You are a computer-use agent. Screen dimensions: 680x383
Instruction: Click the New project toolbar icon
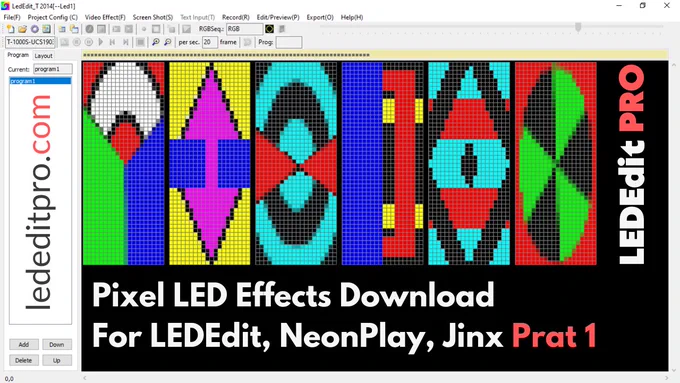(x=10, y=29)
